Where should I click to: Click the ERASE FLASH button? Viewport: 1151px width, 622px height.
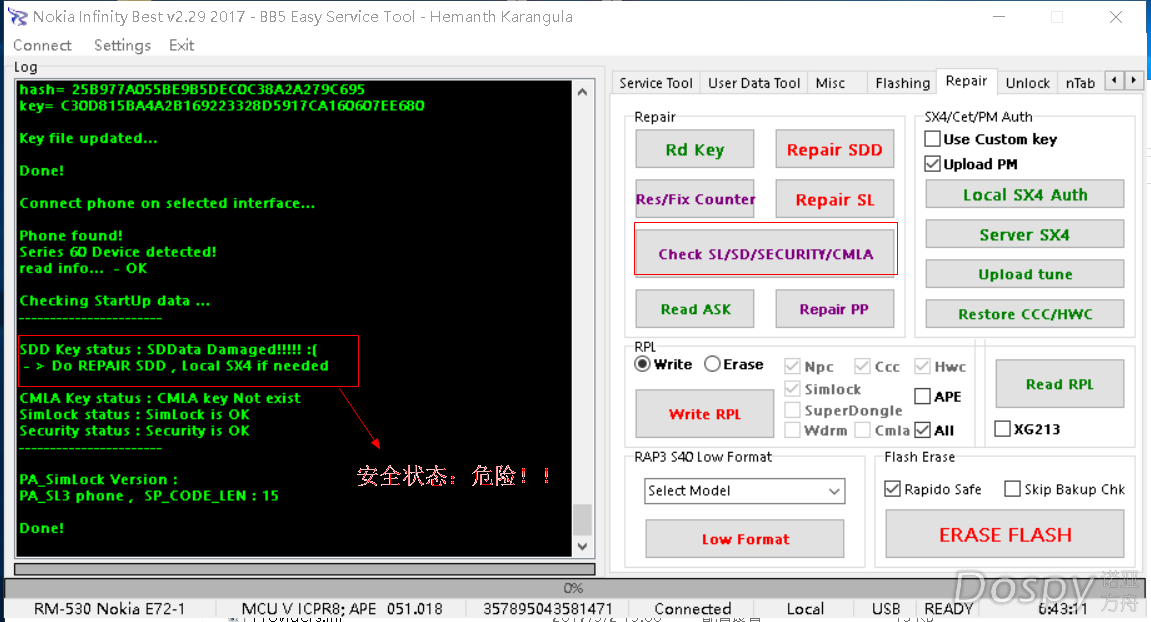click(x=1005, y=534)
